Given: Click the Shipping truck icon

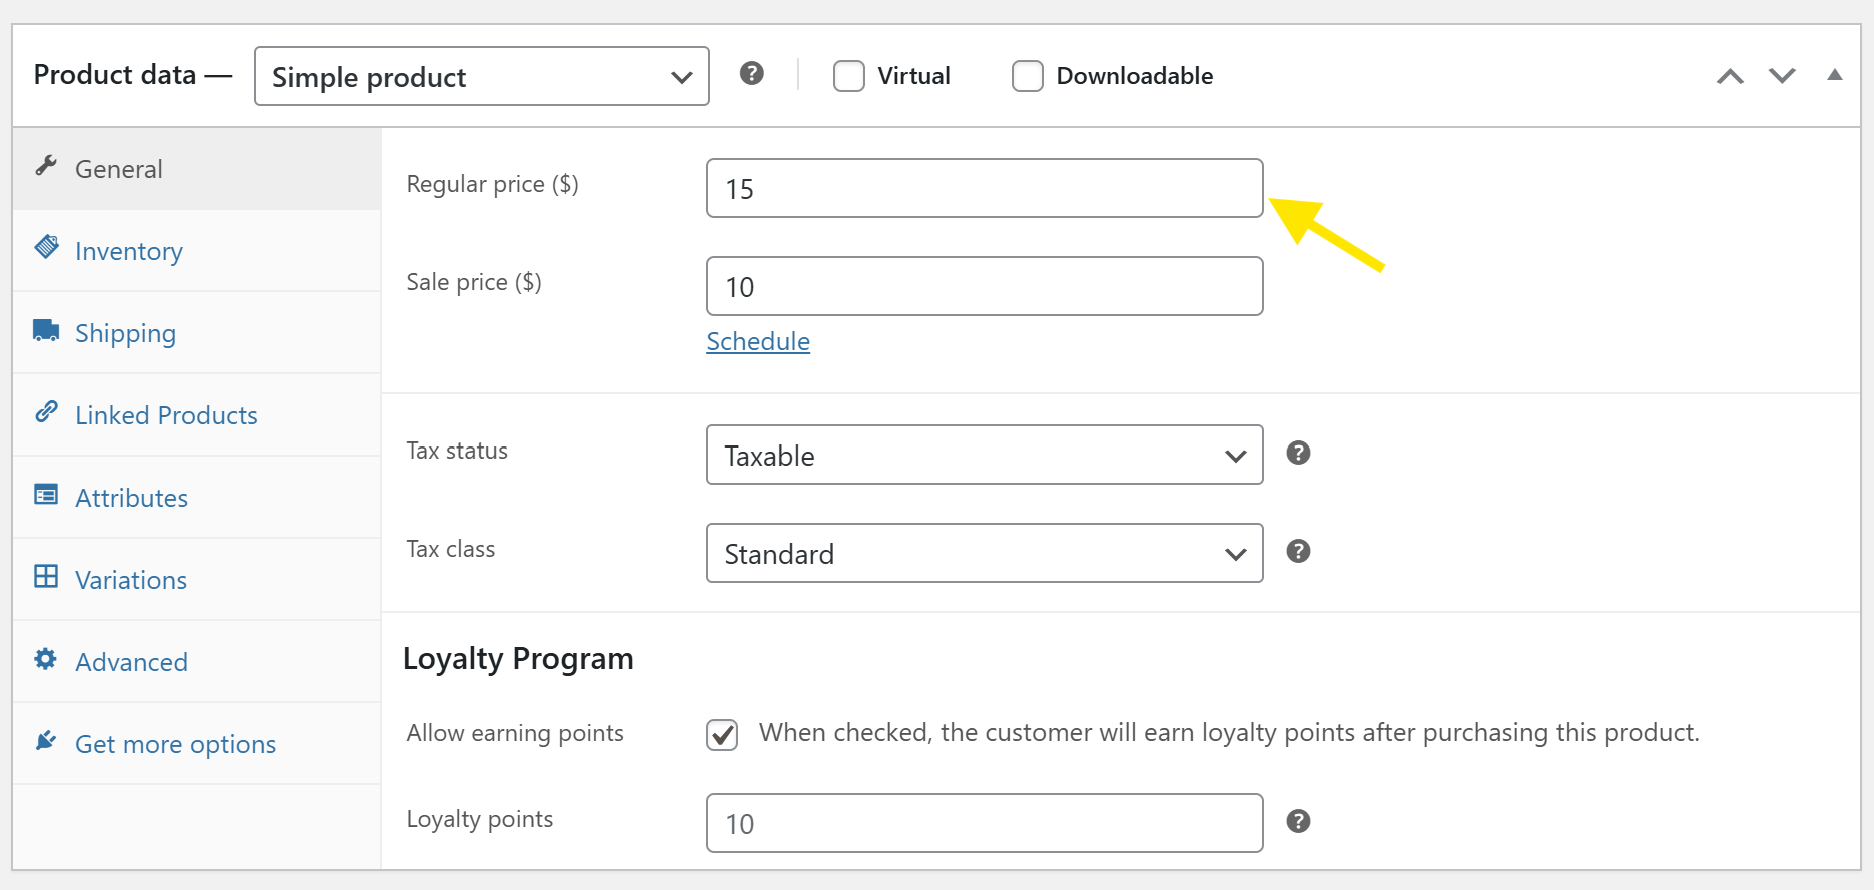Looking at the screenshot, I should tap(46, 331).
